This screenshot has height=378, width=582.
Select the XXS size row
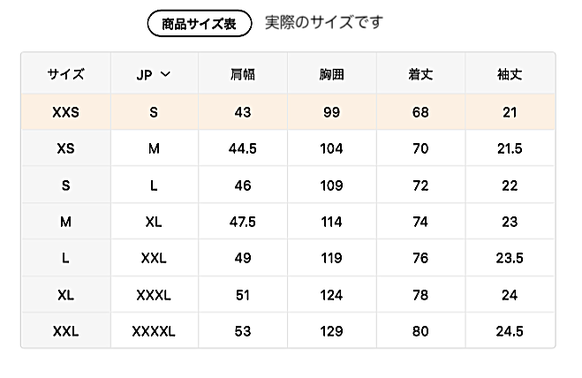click(x=288, y=112)
